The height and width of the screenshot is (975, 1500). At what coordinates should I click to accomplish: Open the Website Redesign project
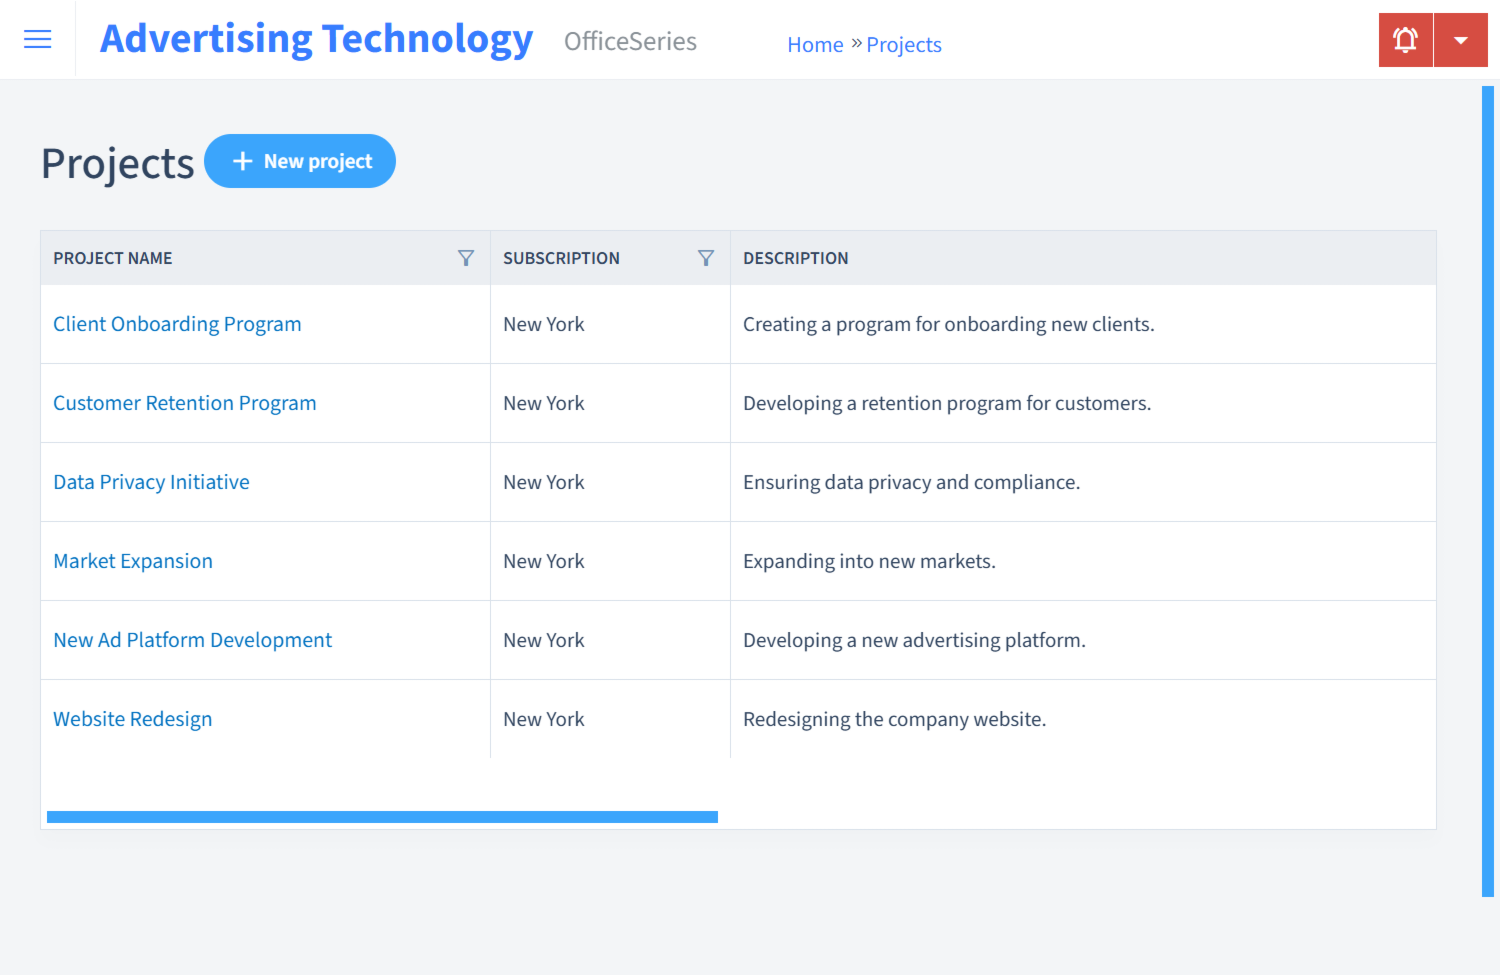coord(132,718)
